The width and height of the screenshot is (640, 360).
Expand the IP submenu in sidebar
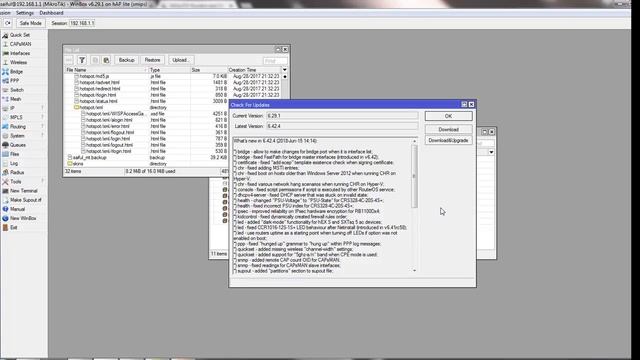42,108
